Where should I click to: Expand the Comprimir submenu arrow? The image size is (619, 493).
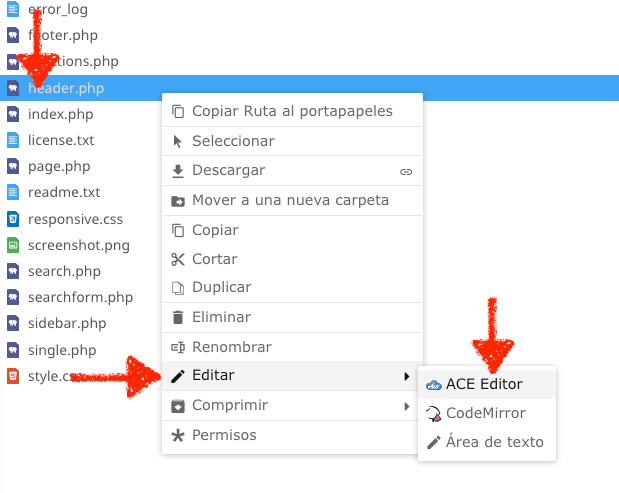coord(407,406)
